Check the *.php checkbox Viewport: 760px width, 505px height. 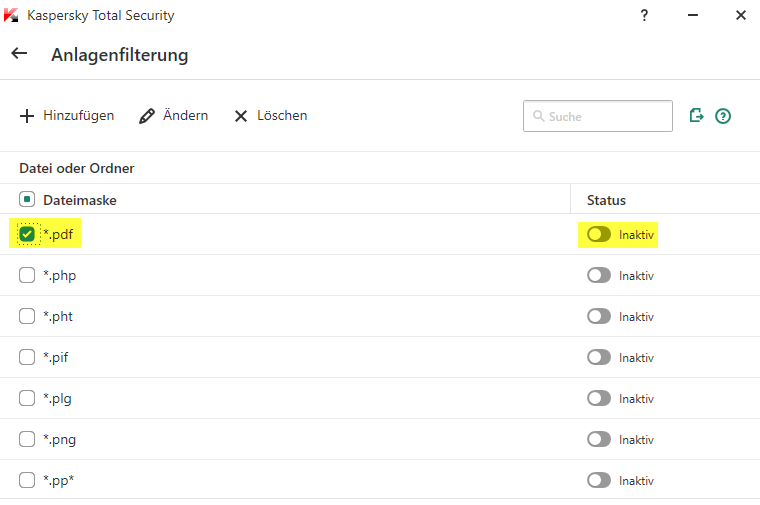(27, 275)
